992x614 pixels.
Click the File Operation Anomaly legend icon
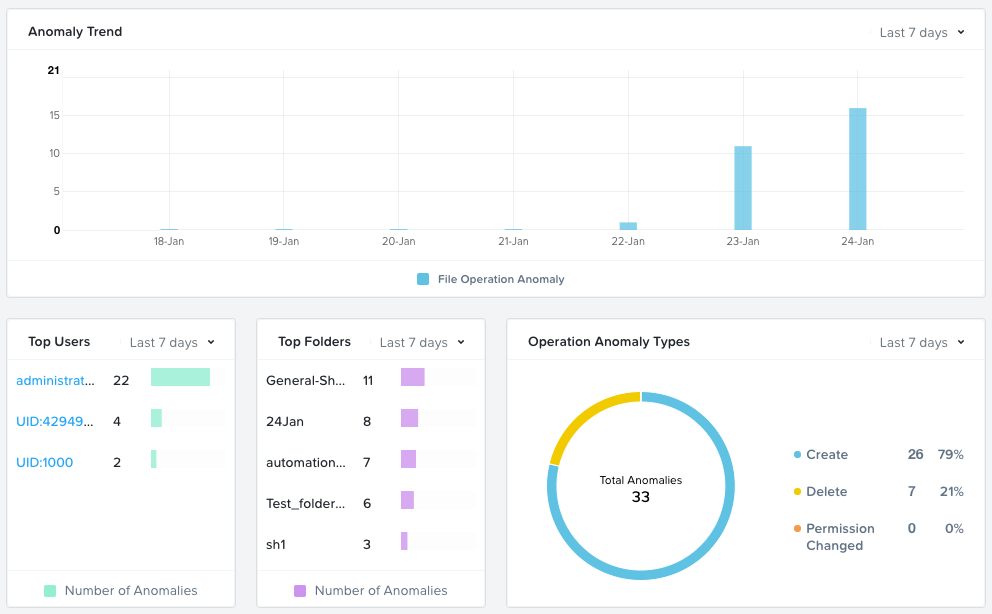pyautogui.click(x=422, y=279)
